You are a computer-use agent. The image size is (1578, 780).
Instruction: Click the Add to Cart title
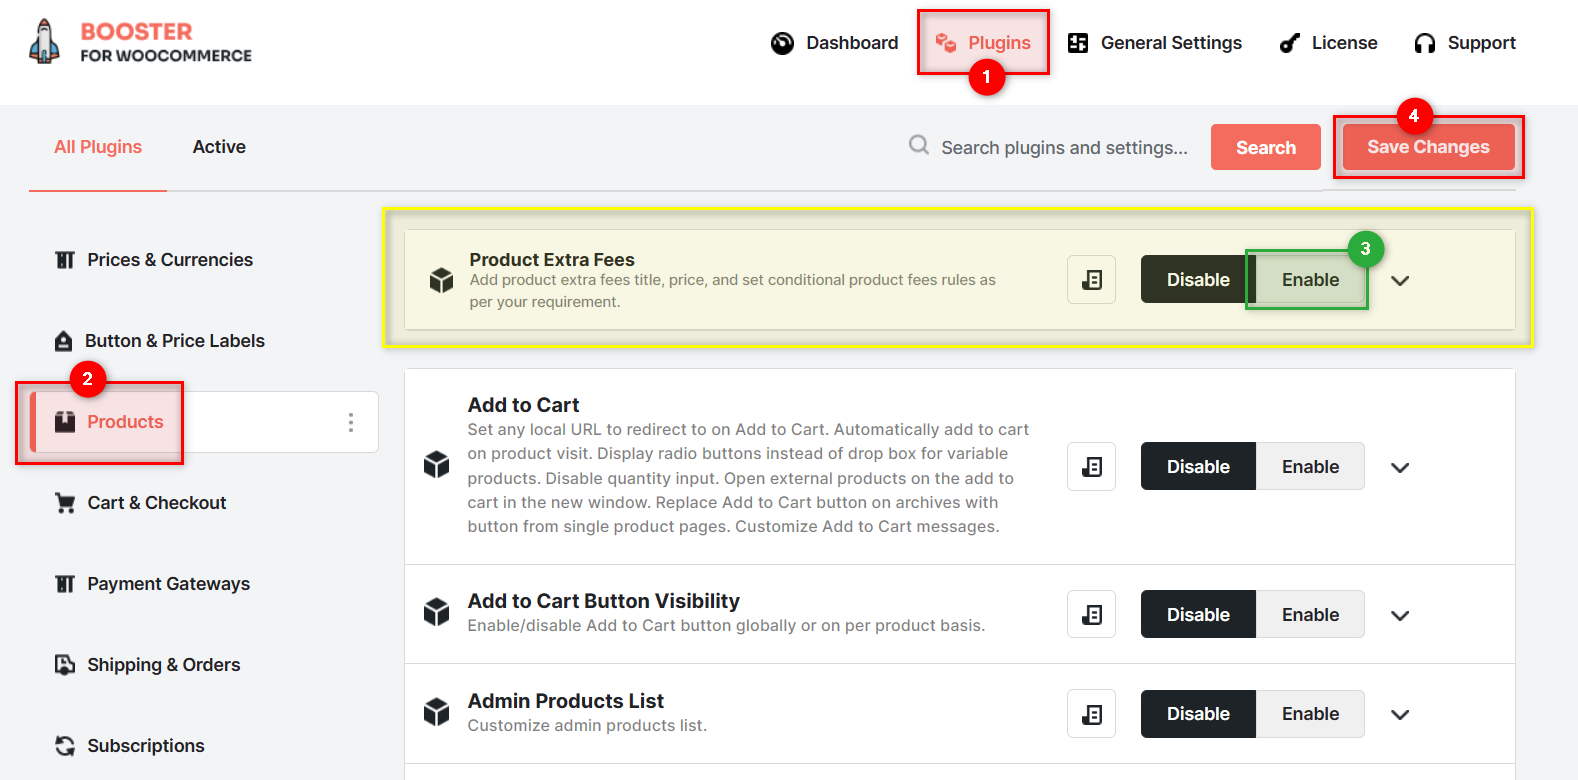click(523, 405)
